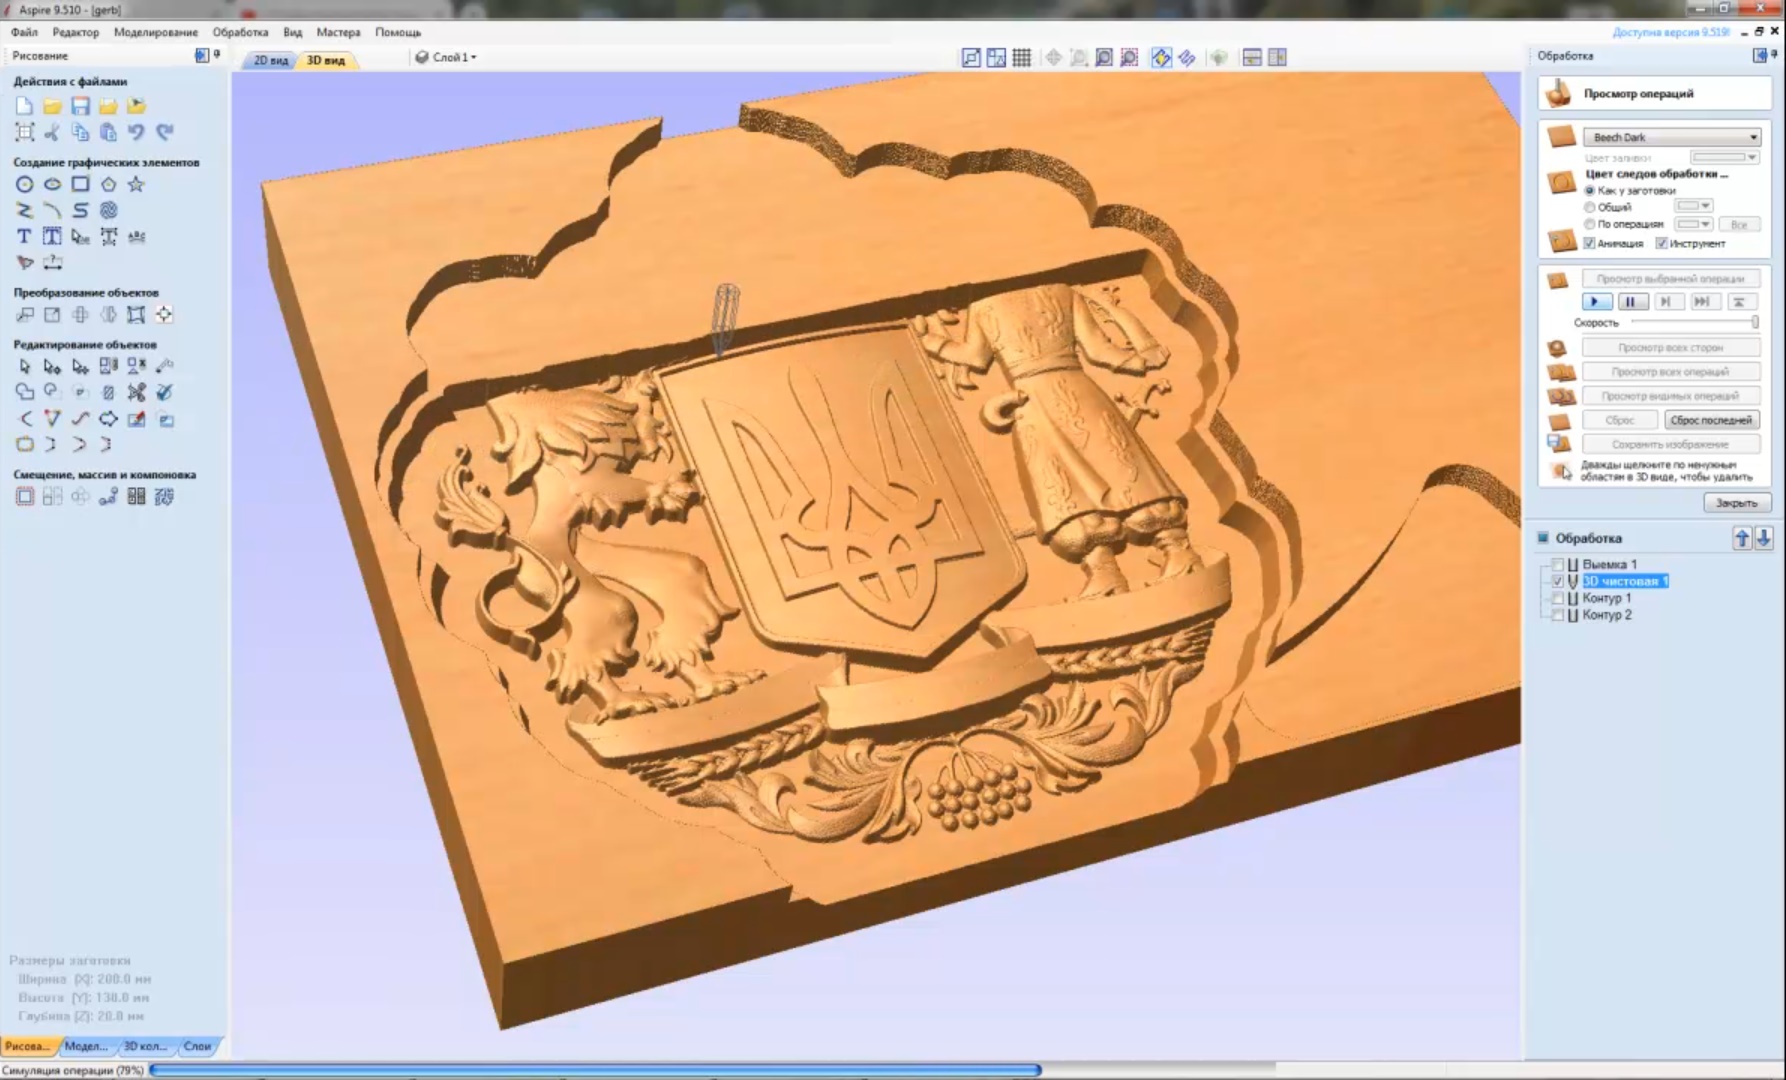This screenshot has height=1080, width=1786.
Task: Select the Draw Polygon tool
Action: (108, 184)
